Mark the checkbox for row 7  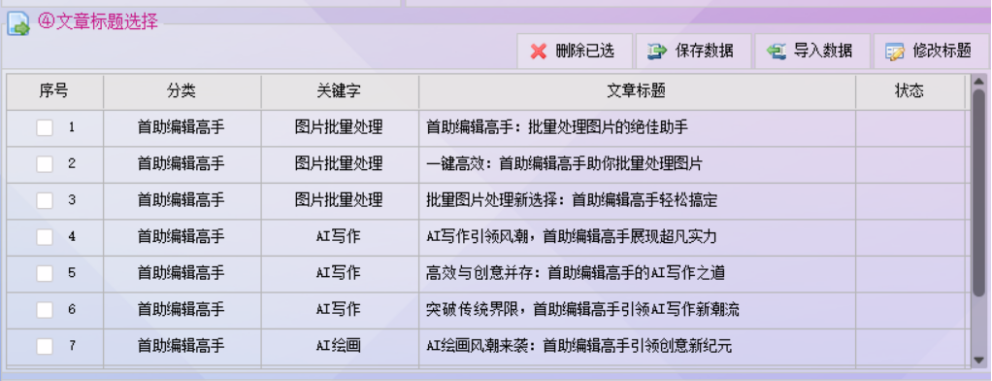44,346
